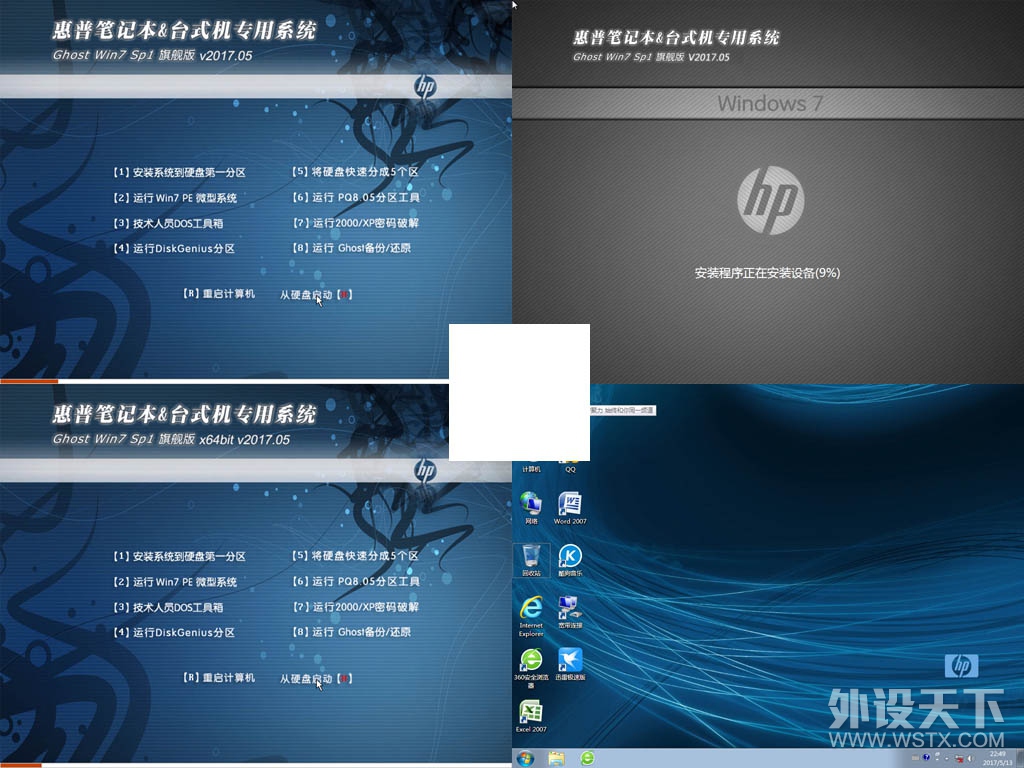1024x768 pixels.
Task: Click the speaker volume tray icon
Action: point(970,758)
